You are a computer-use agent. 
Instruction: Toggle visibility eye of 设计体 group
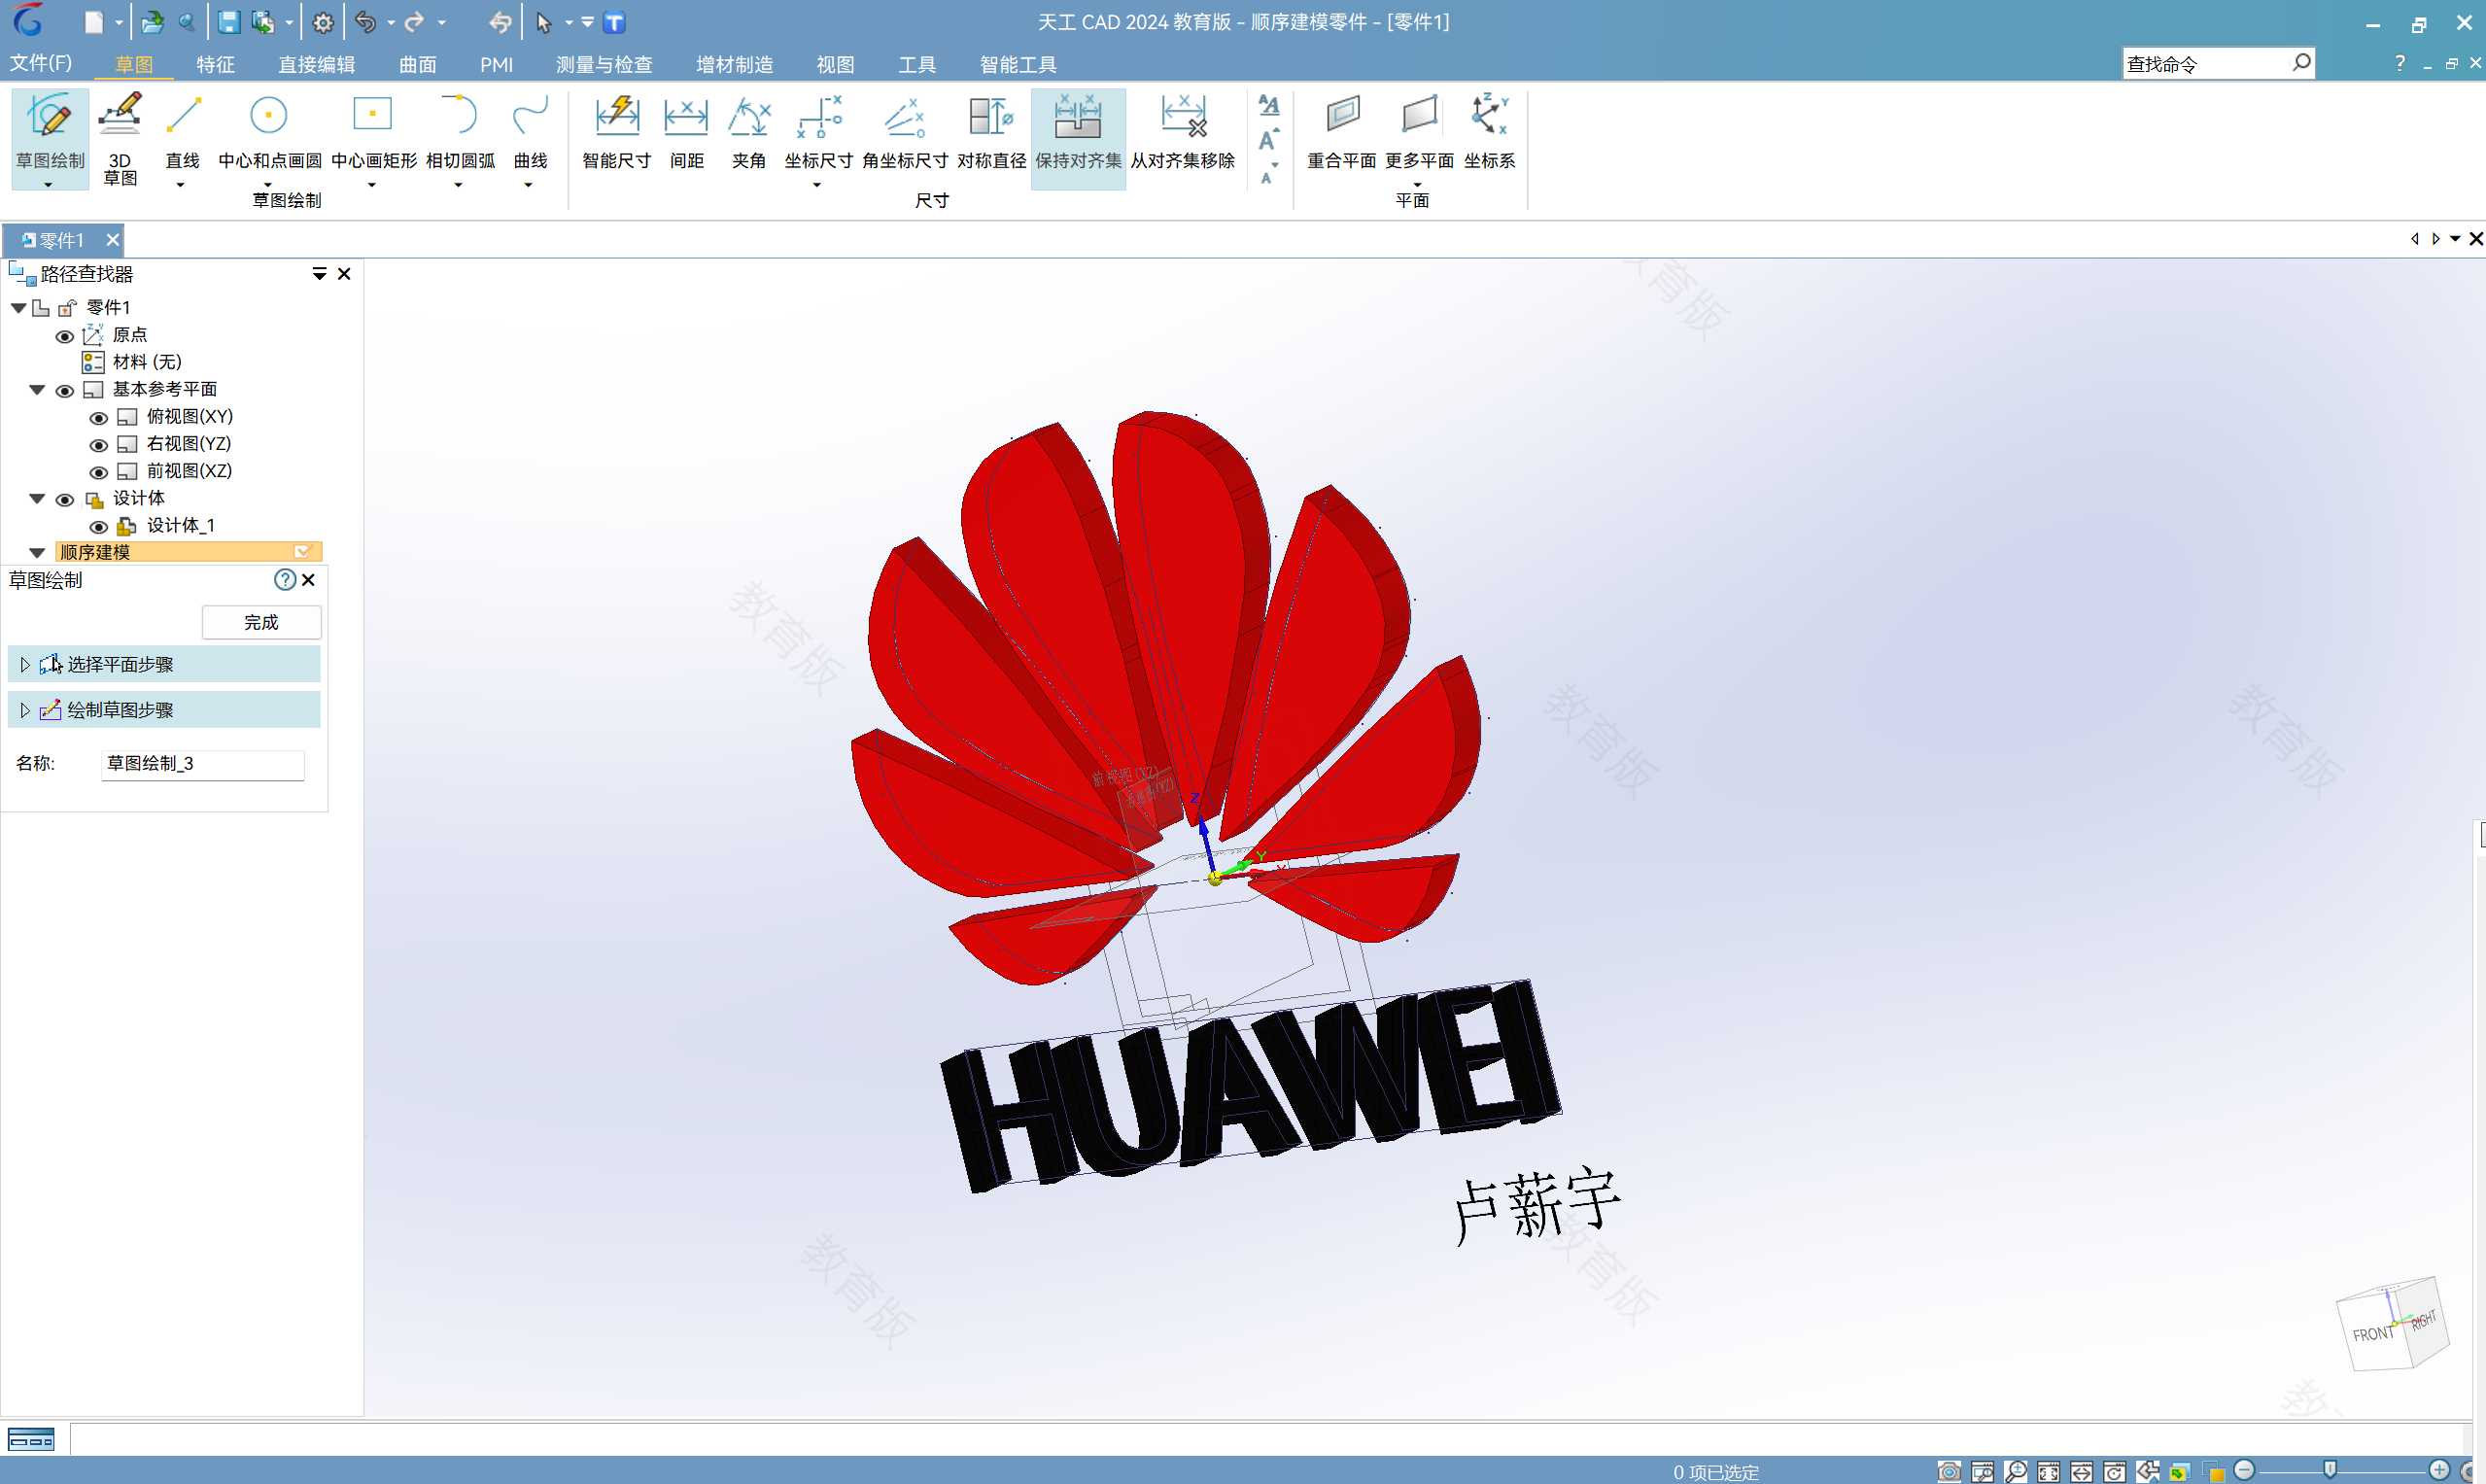[x=64, y=500]
